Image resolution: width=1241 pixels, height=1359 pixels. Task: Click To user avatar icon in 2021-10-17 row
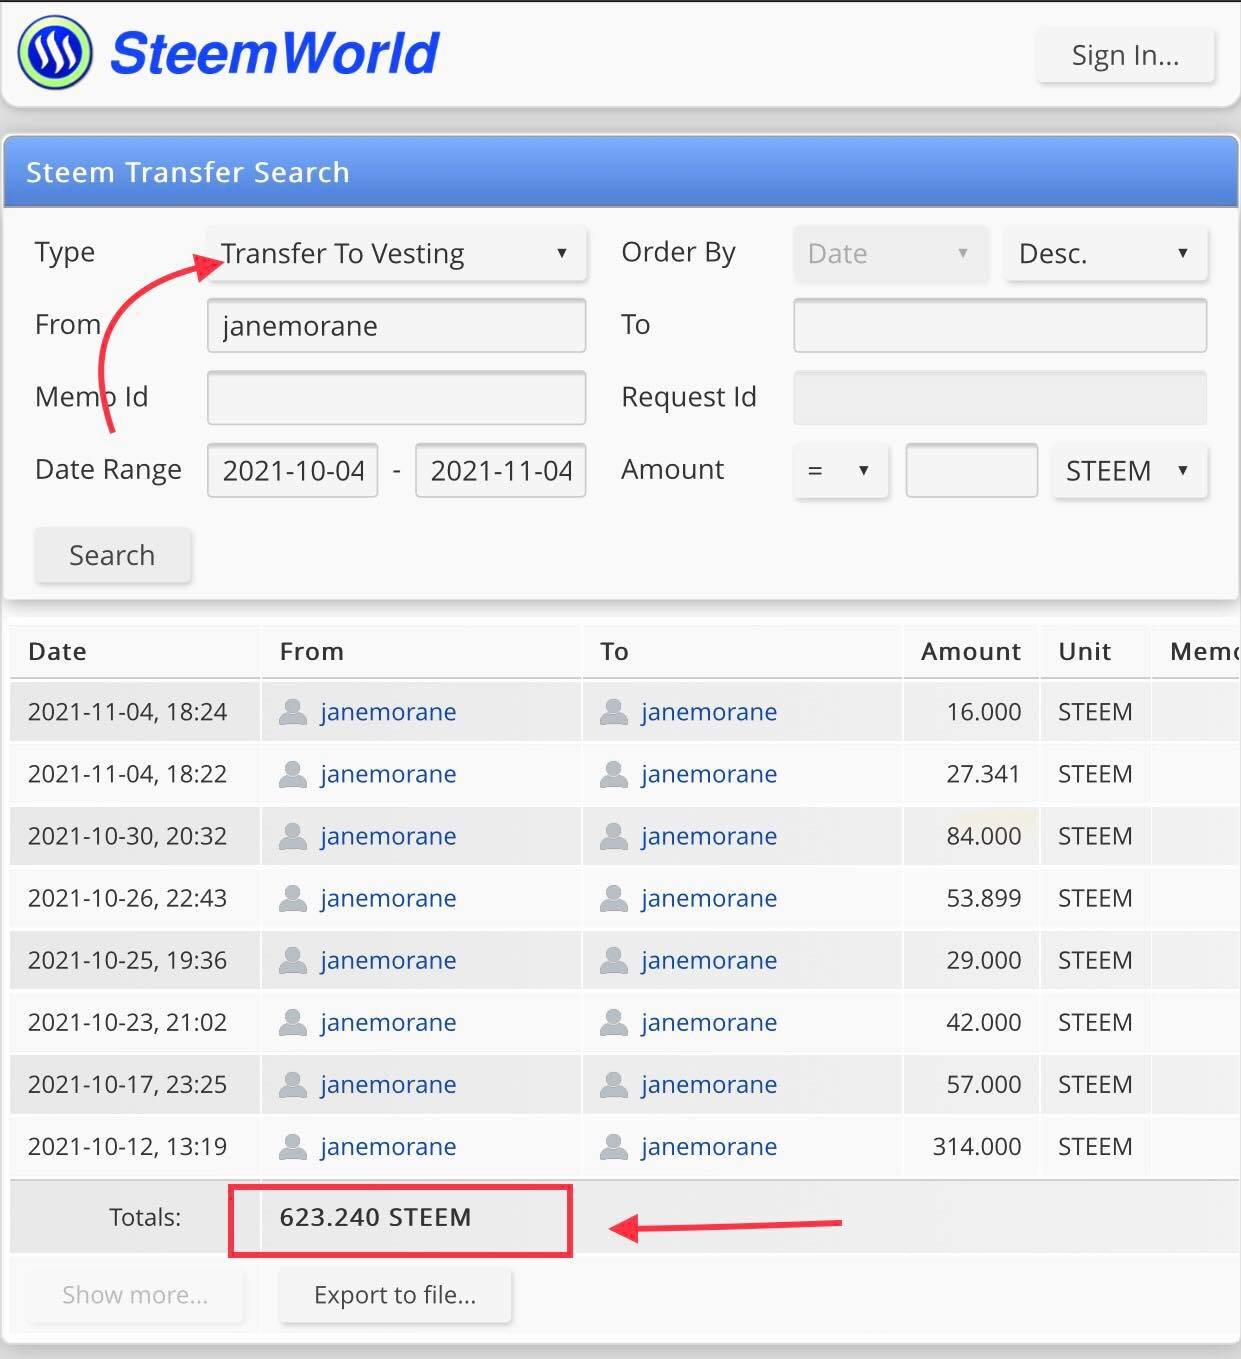click(x=614, y=1084)
